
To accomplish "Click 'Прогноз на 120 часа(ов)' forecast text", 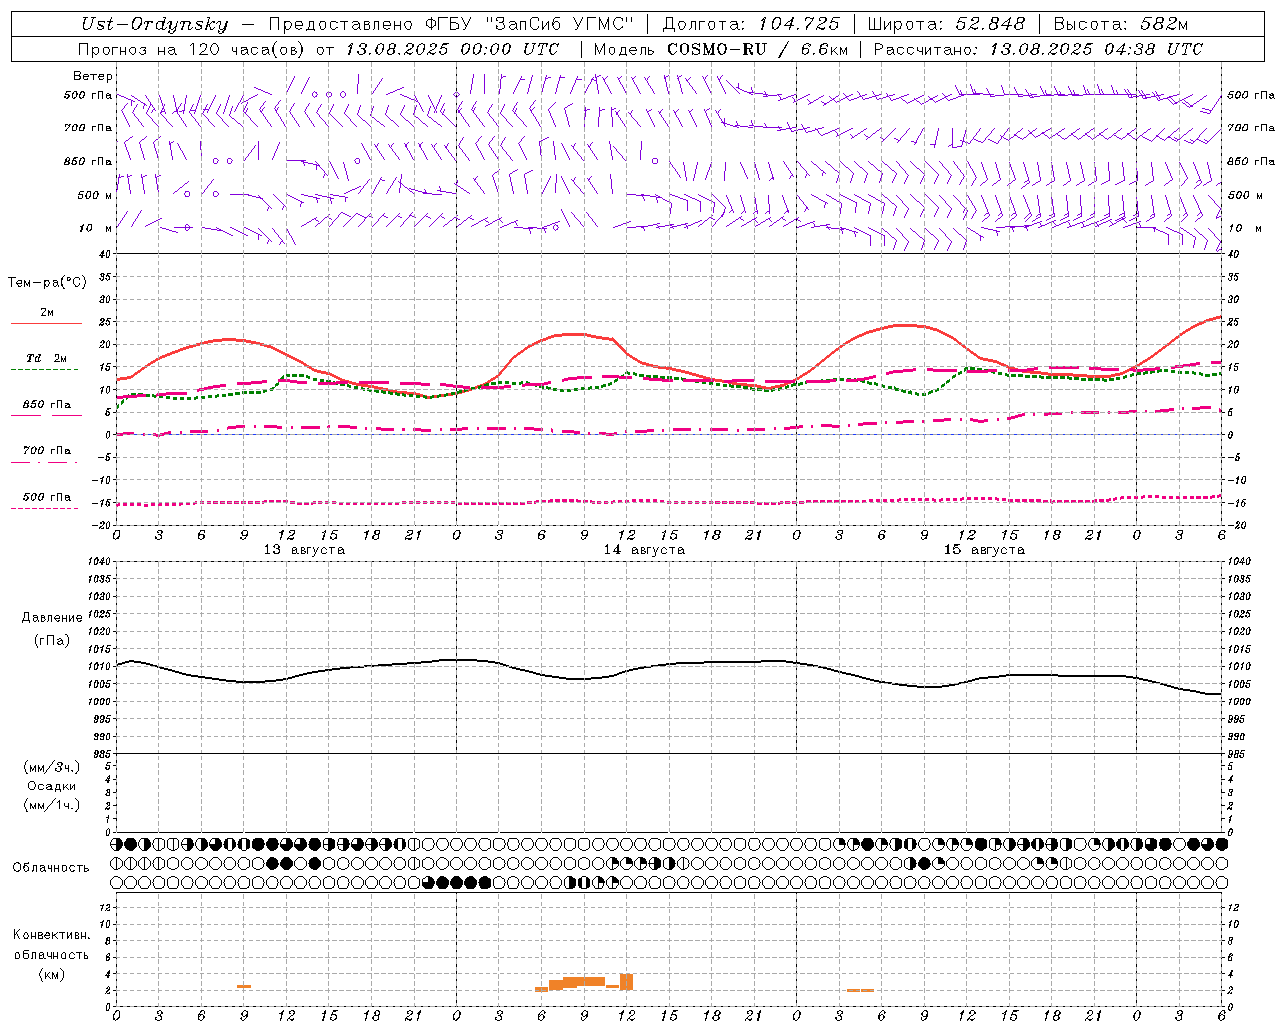I will point(192,49).
